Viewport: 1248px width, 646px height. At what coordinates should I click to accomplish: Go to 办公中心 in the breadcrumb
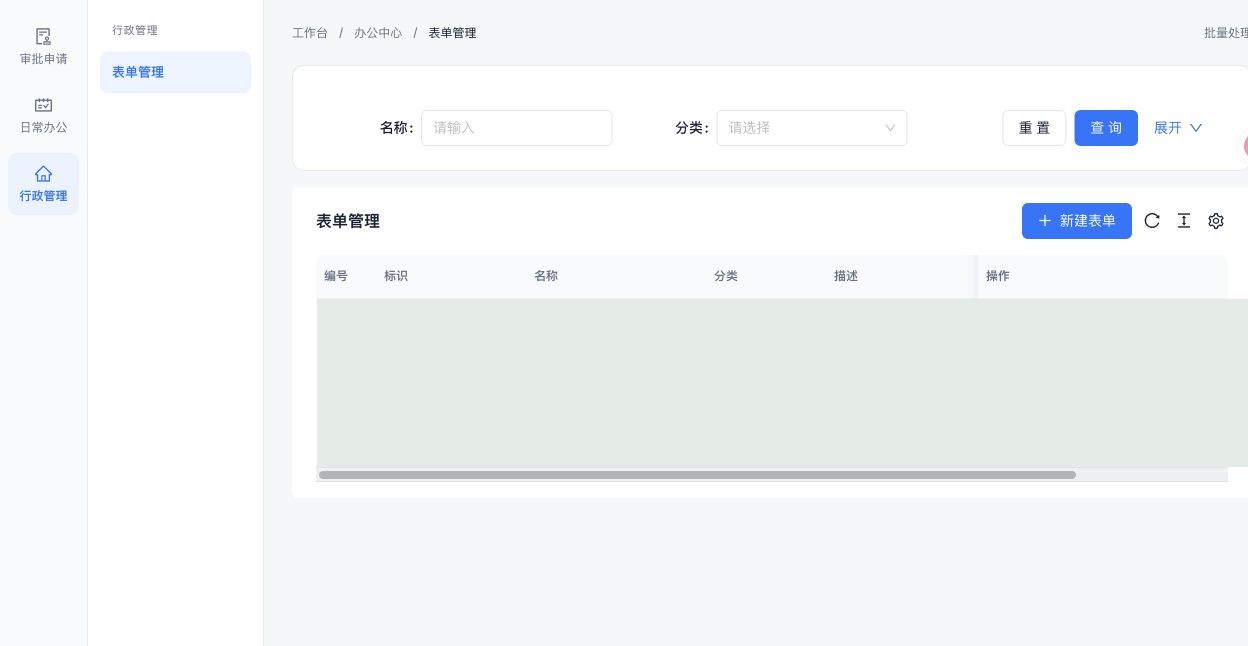pos(378,33)
